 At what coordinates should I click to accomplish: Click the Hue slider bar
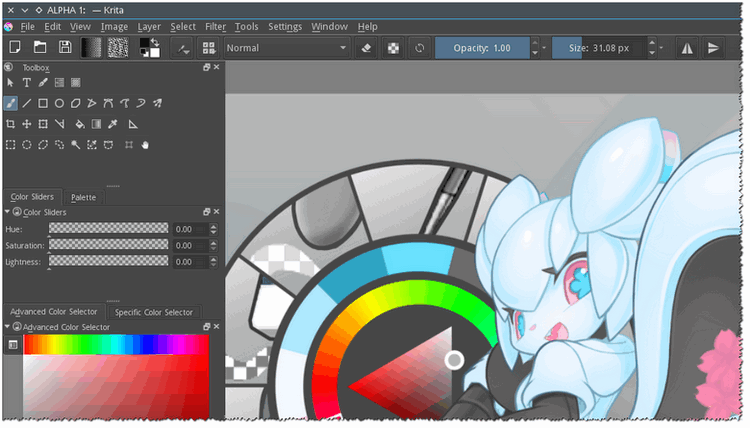coord(109,228)
